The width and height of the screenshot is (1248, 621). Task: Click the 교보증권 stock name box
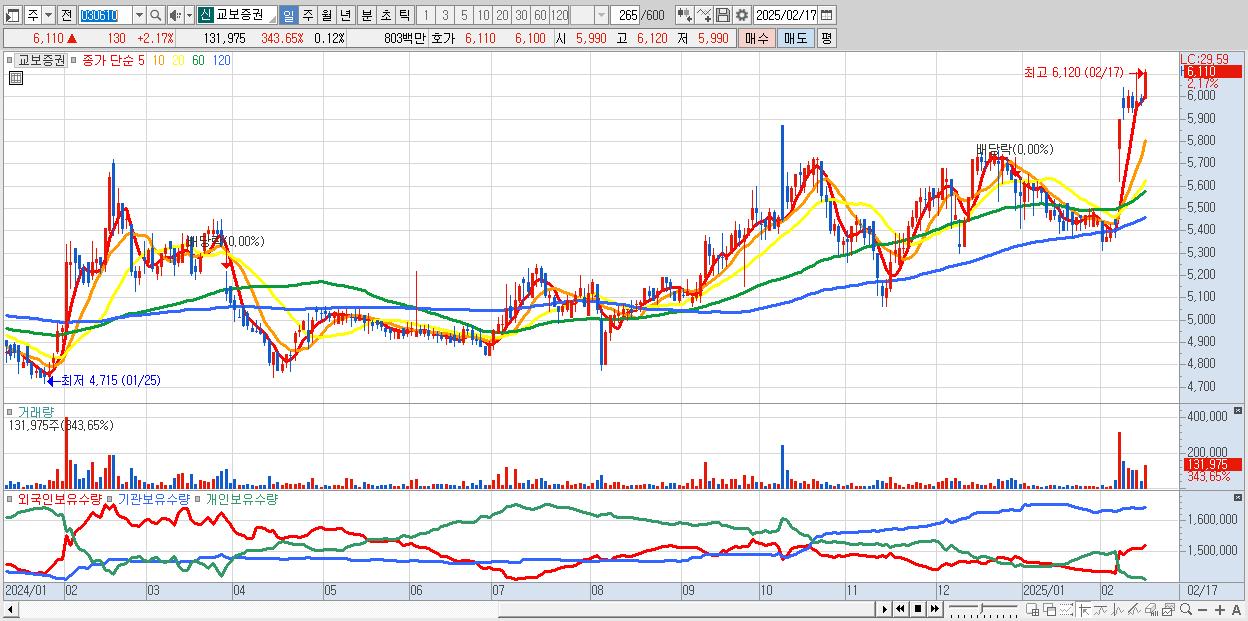pyautogui.click(x=246, y=15)
